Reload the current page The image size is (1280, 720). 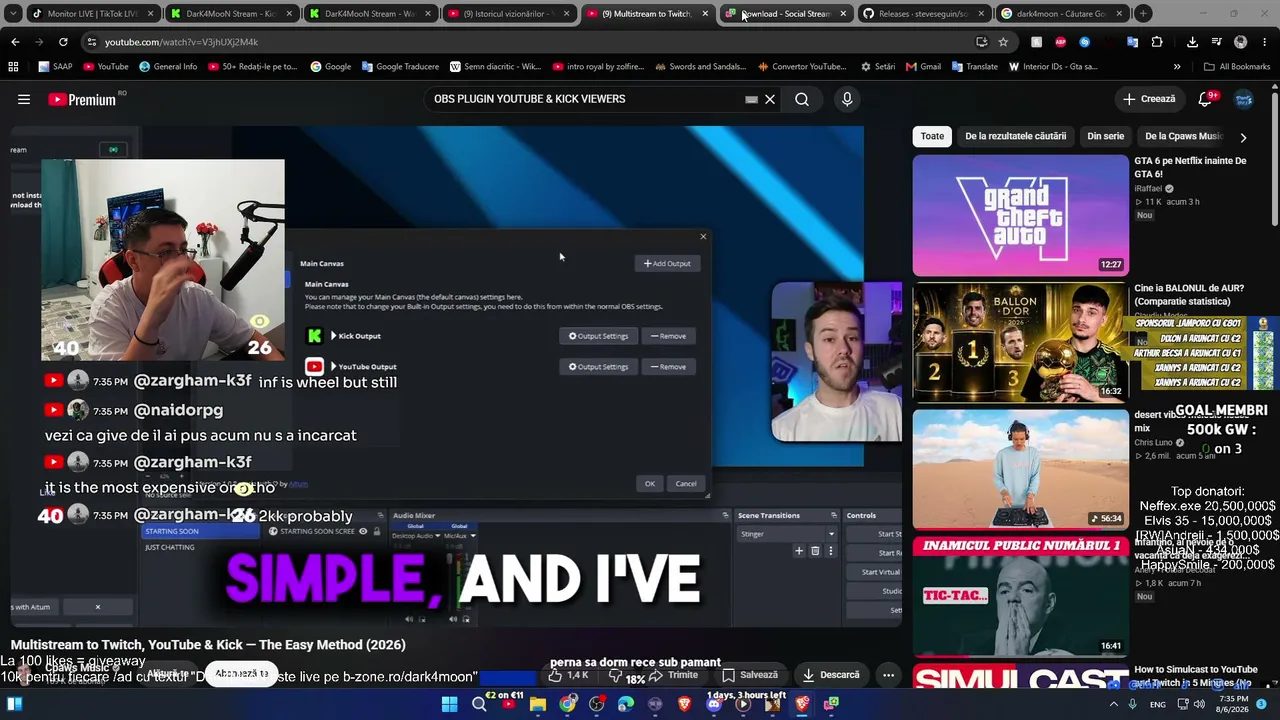(63, 42)
